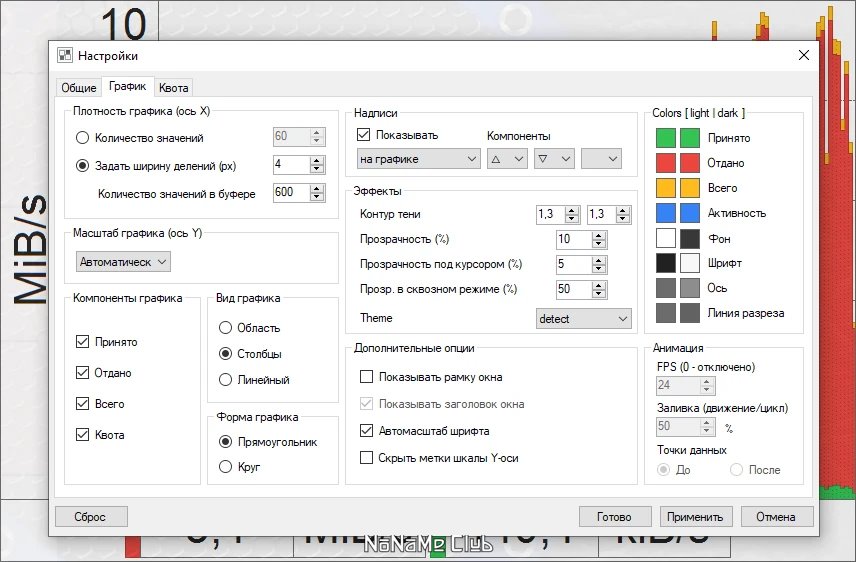This screenshot has height=562, width=856.
Task: Switch to the Общие tab
Action: click(79, 87)
